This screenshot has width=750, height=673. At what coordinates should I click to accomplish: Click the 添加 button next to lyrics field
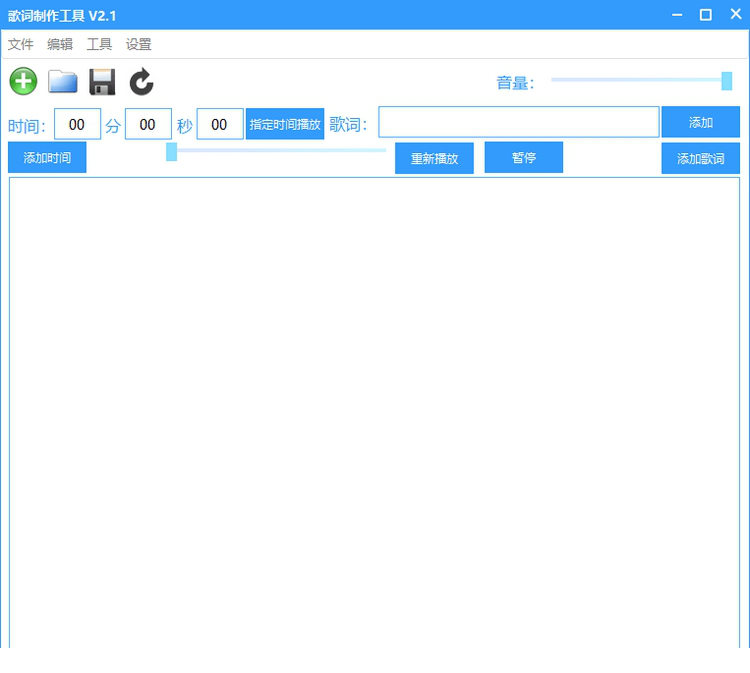point(700,122)
